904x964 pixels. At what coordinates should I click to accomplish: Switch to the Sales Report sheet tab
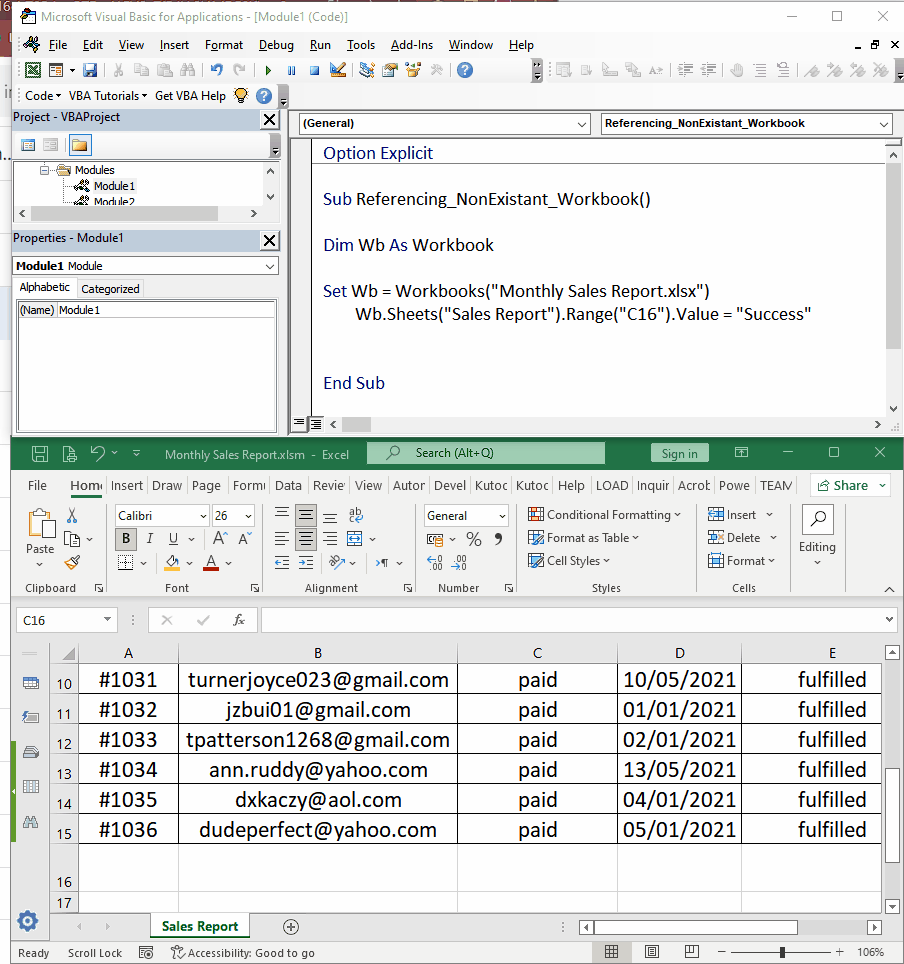(198, 927)
